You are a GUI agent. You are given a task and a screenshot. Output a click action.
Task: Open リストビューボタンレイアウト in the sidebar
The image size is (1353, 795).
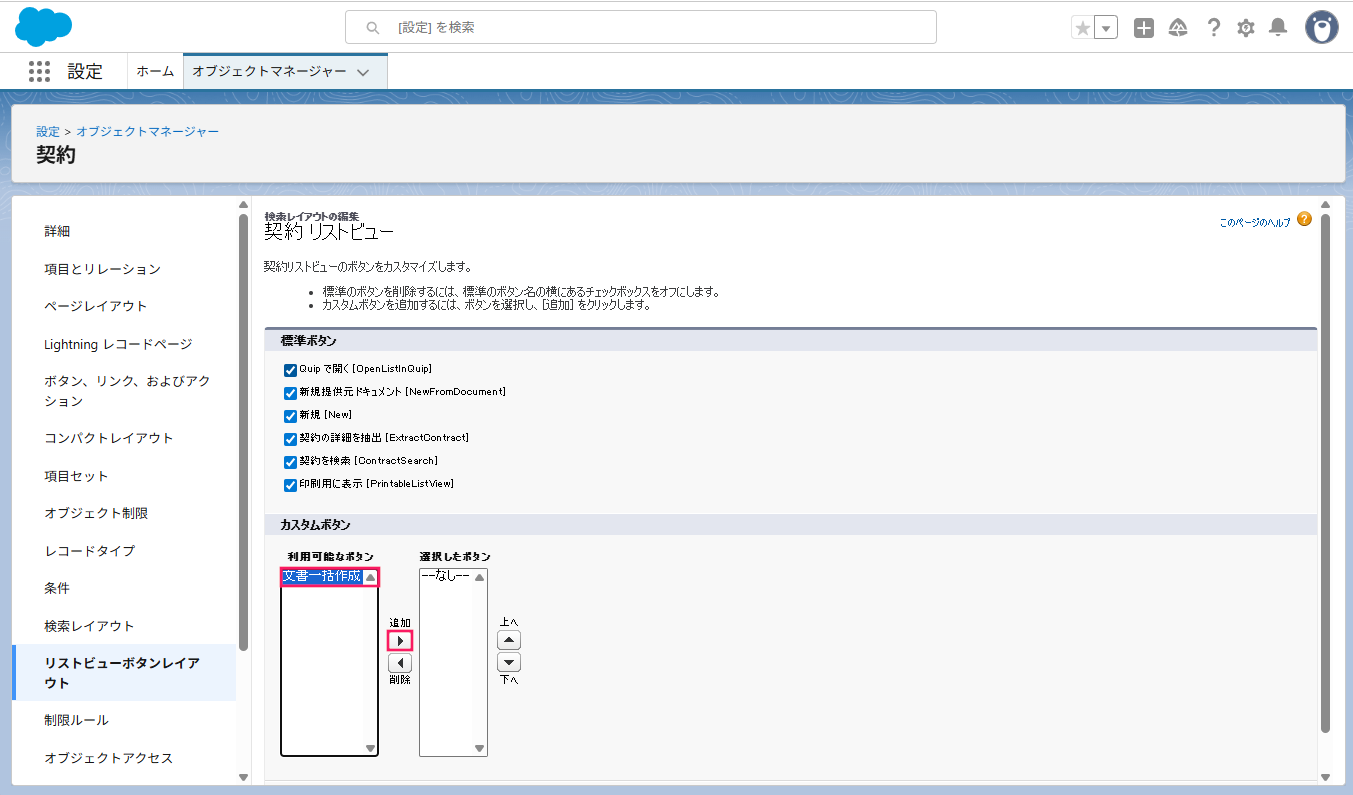pyautogui.click(x=122, y=673)
